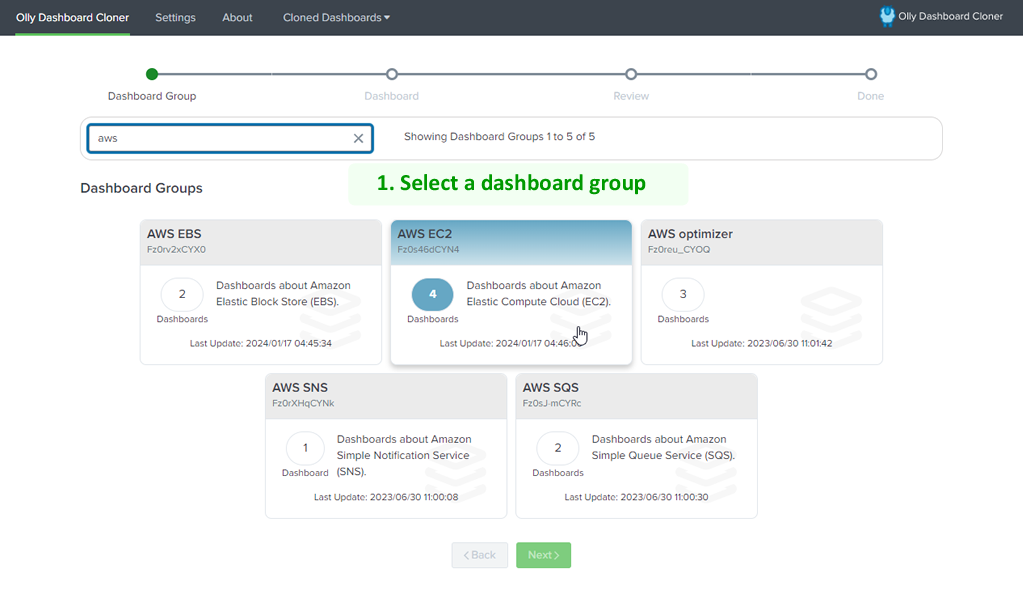Click the Dashboard Group step marker
Image resolution: width=1024 pixels, height=609 pixels.
pyautogui.click(x=152, y=74)
